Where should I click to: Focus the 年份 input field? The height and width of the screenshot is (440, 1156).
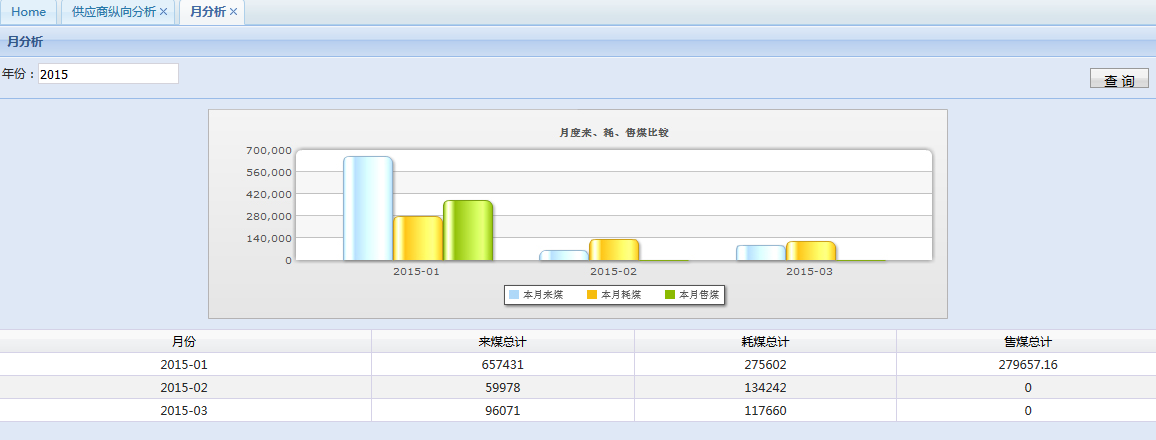tap(108, 74)
